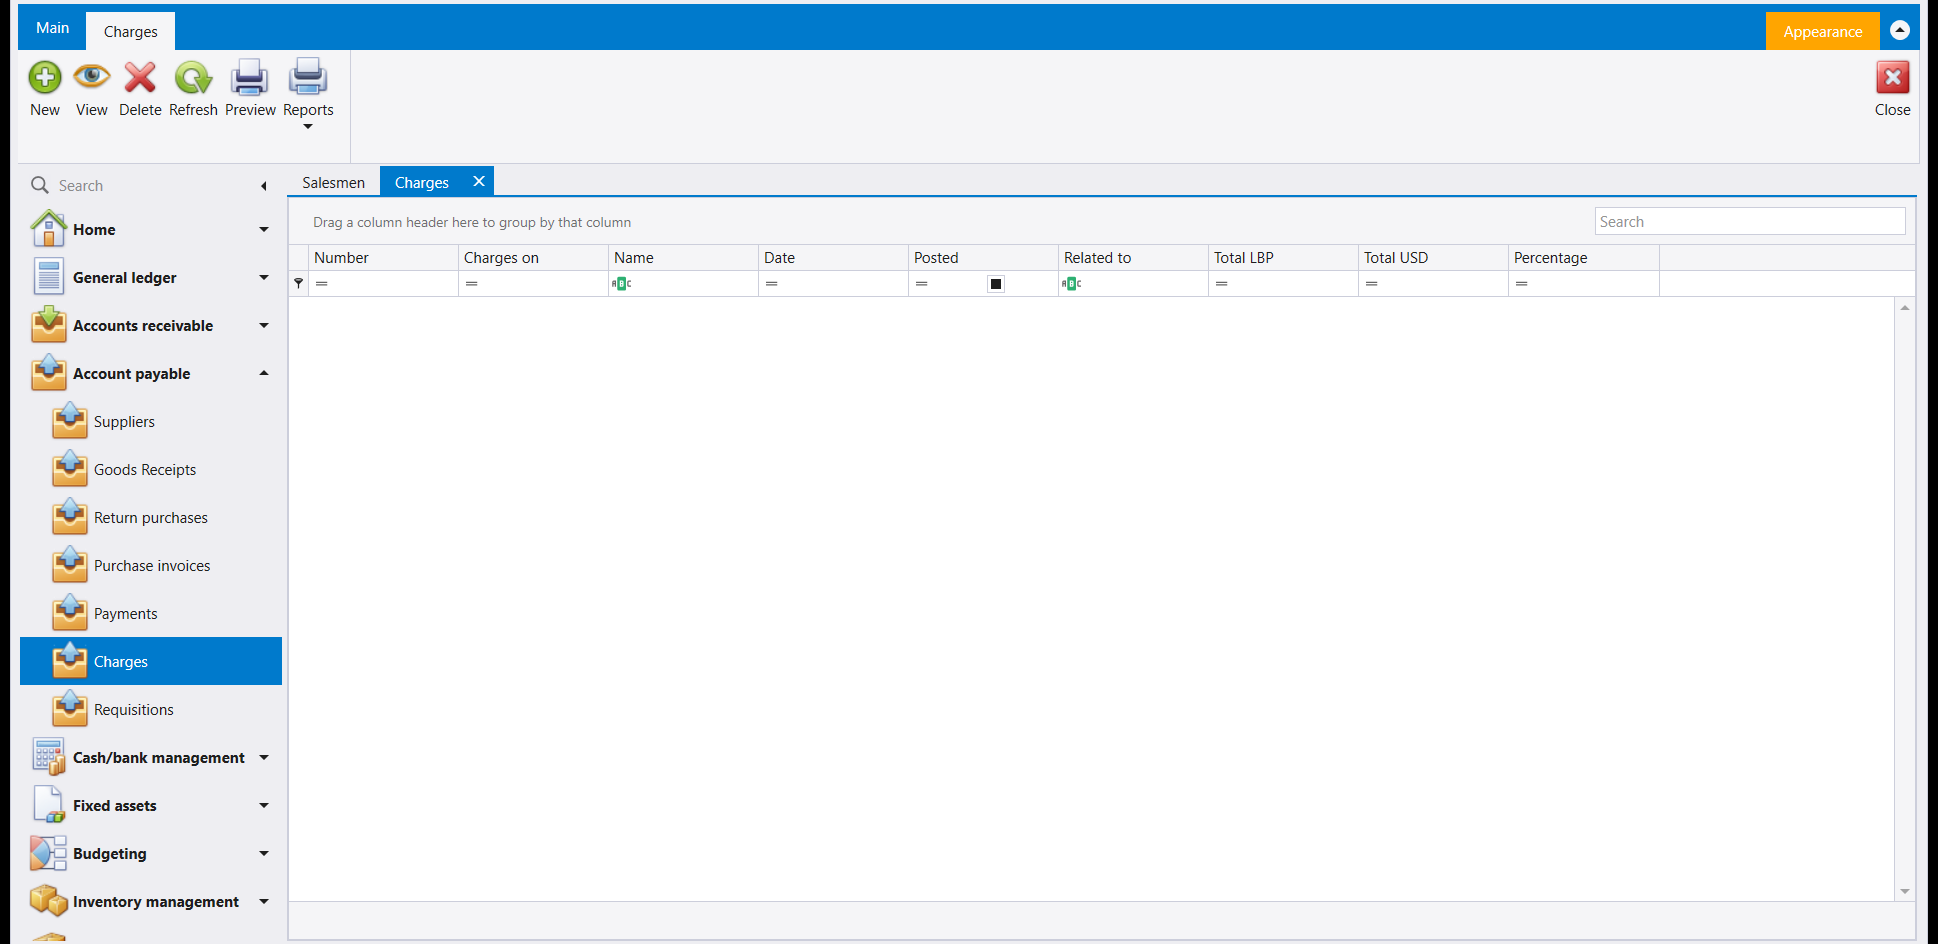Click the green Refresh icon
Screen dimensions: 1938x944
click(193, 78)
